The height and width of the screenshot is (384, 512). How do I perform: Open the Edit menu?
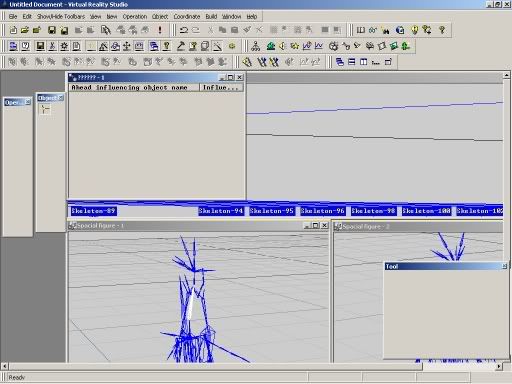click(27, 16)
